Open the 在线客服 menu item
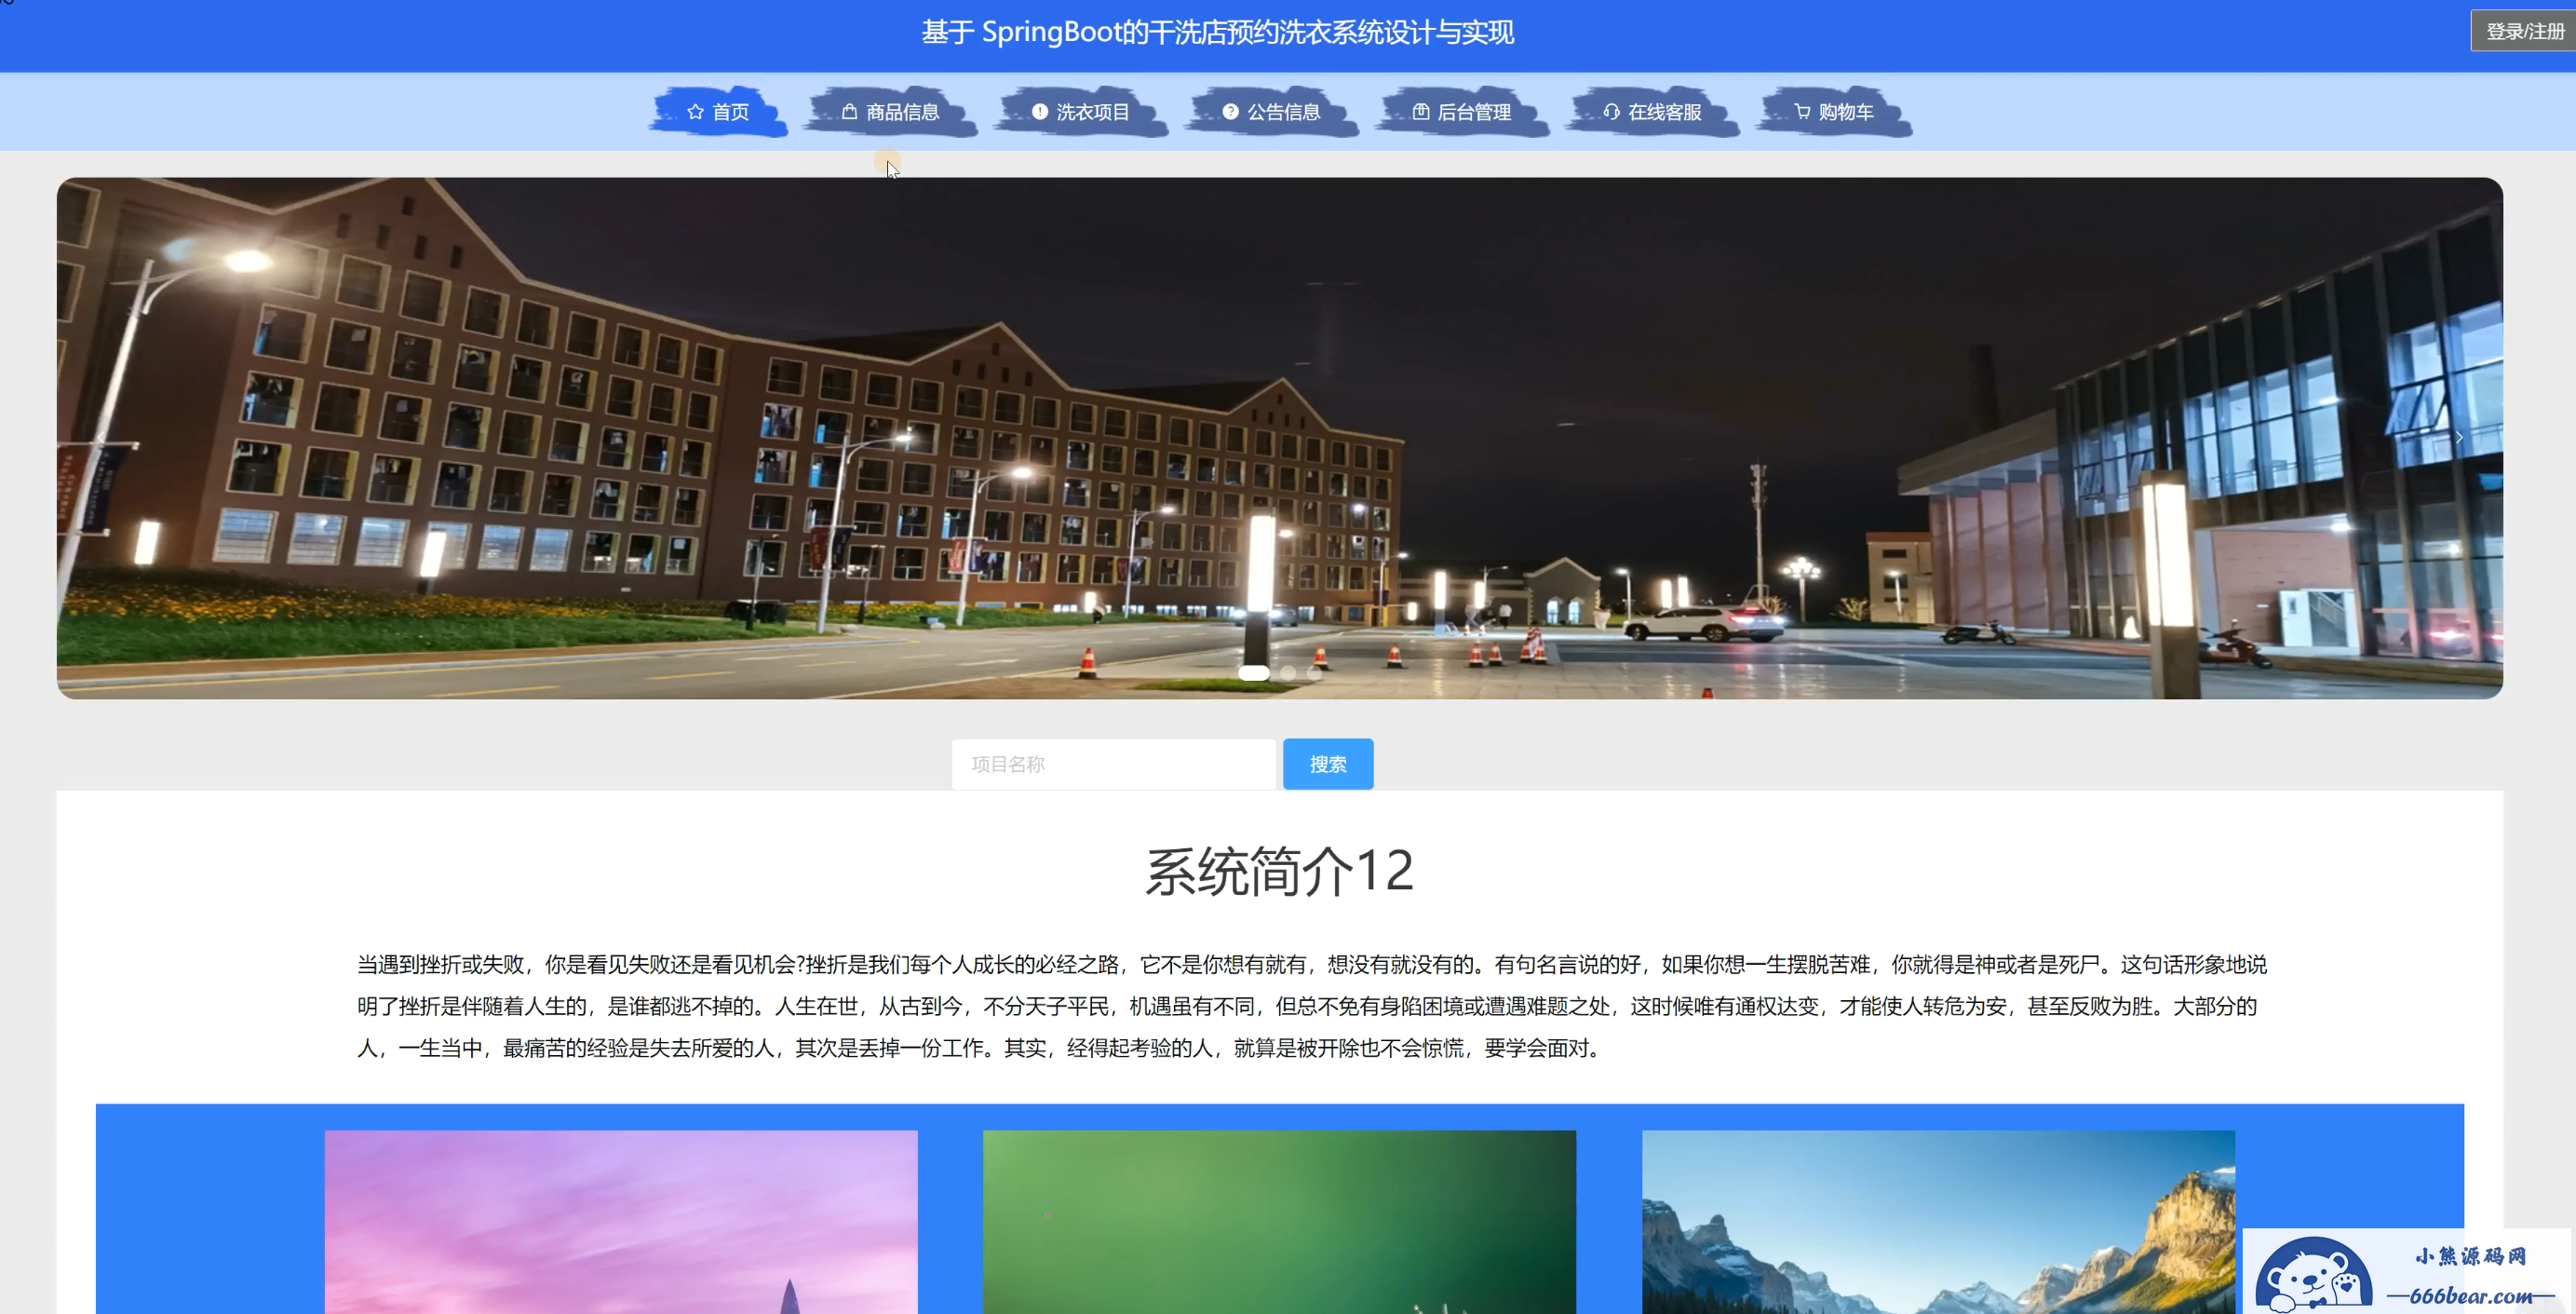Image resolution: width=2576 pixels, height=1314 pixels. (1652, 112)
